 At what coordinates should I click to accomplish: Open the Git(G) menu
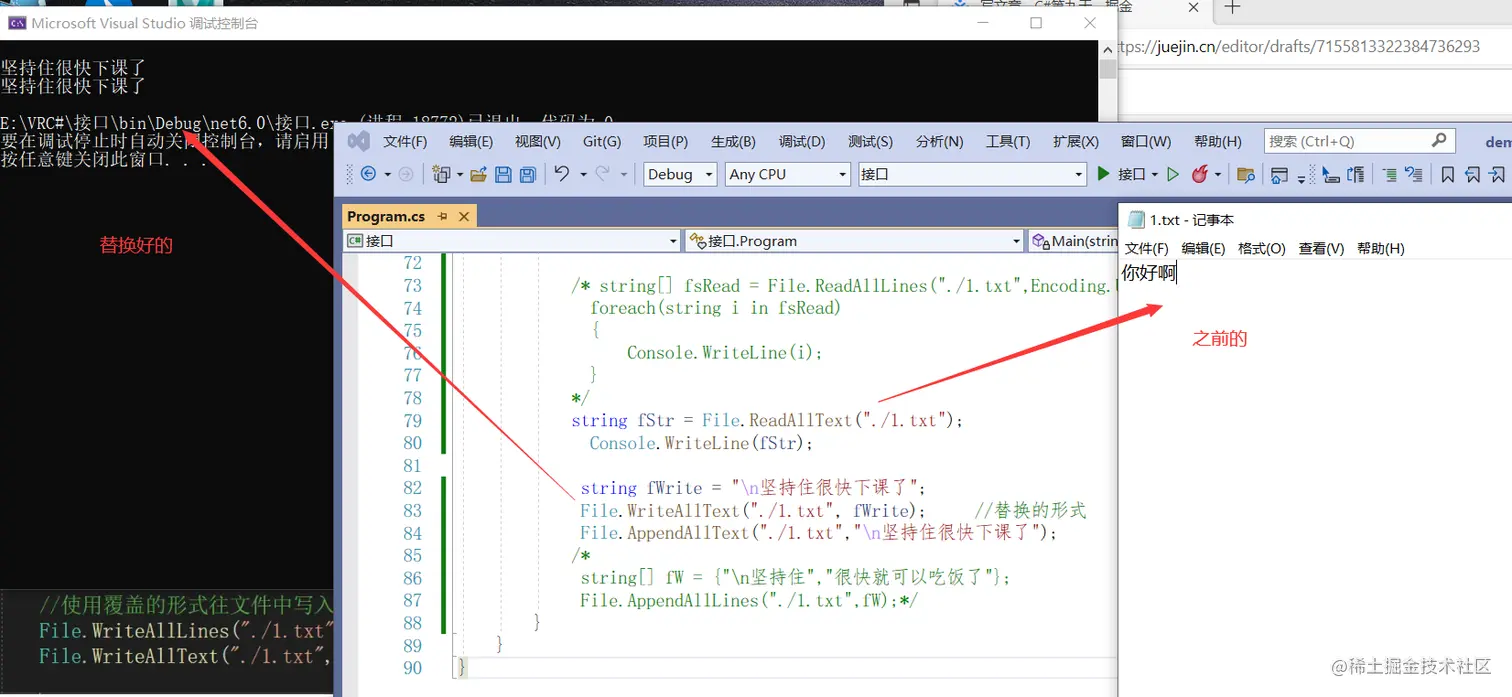pyautogui.click(x=602, y=142)
